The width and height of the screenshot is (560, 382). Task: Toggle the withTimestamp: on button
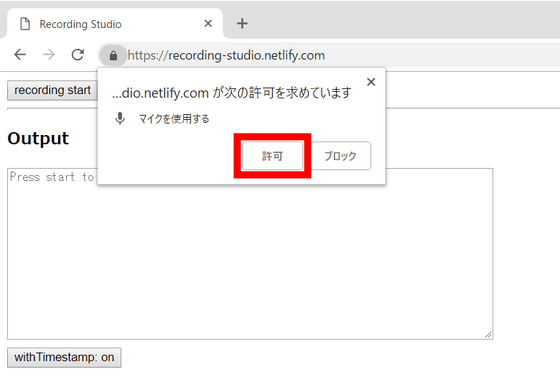coord(64,357)
